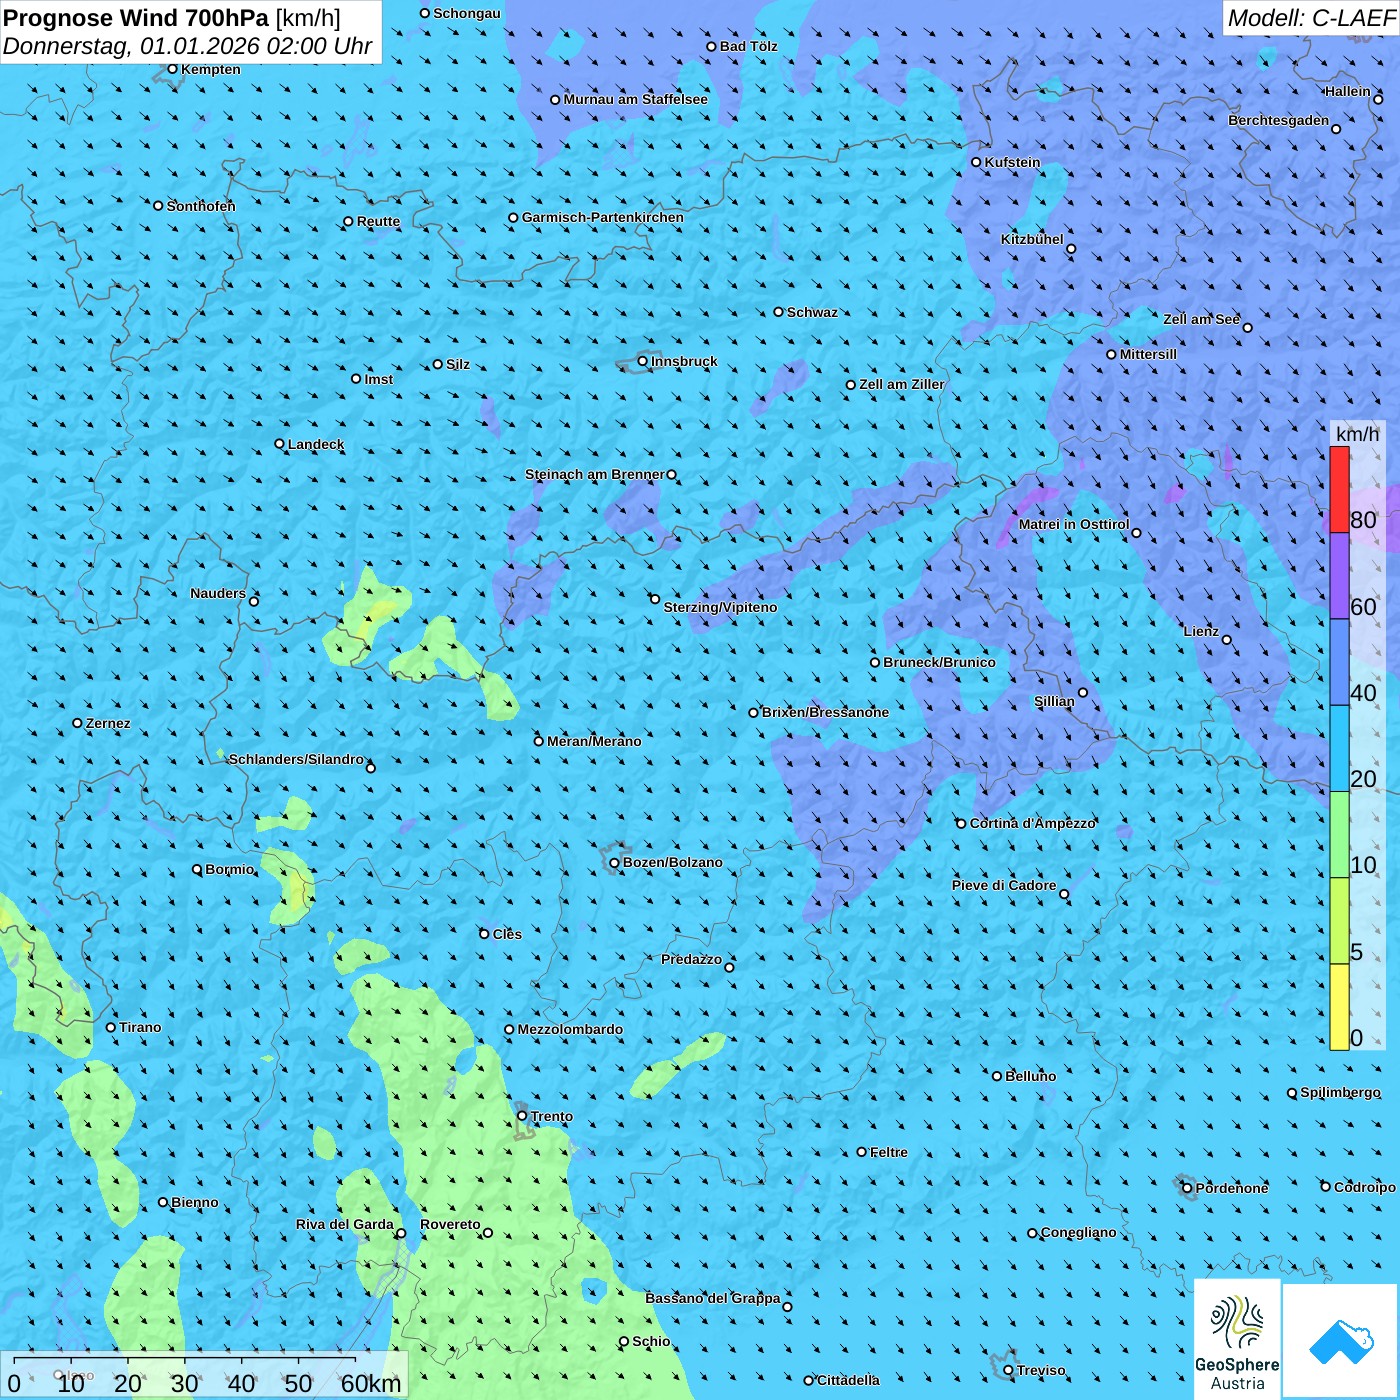This screenshot has height=1400, width=1400.
Task: Click the Murnau am Staffelsee label
Action: pos(635,99)
